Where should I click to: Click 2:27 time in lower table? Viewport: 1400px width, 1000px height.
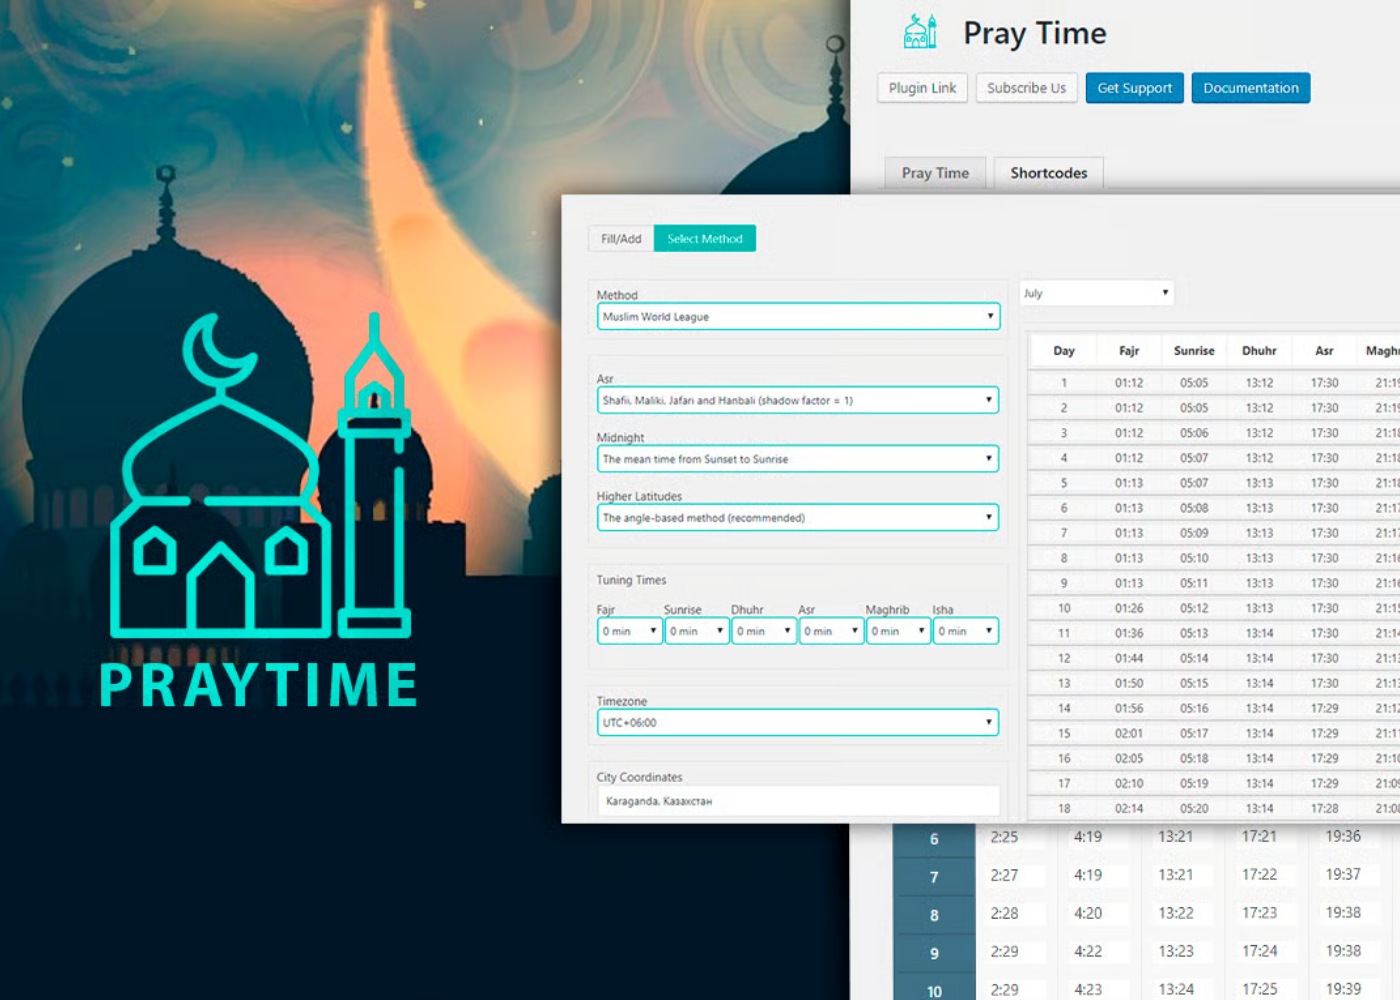click(1004, 875)
